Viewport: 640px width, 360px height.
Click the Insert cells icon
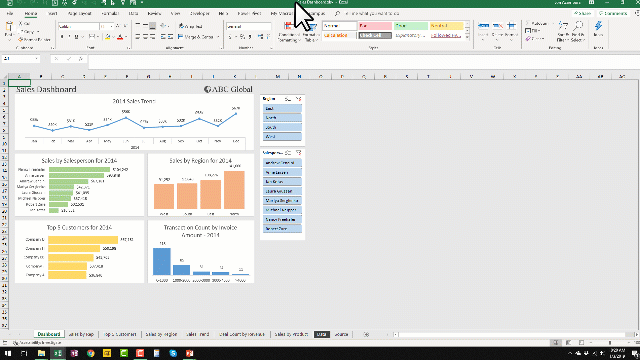pyautogui.click(x=483, y=26)
